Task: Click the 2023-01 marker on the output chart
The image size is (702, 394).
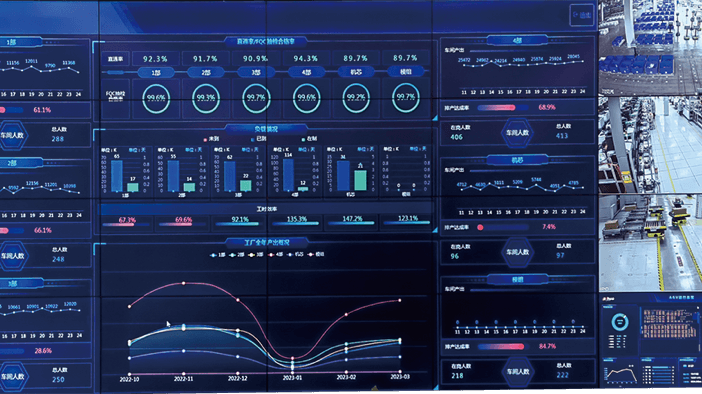Action: click(292, 377)
